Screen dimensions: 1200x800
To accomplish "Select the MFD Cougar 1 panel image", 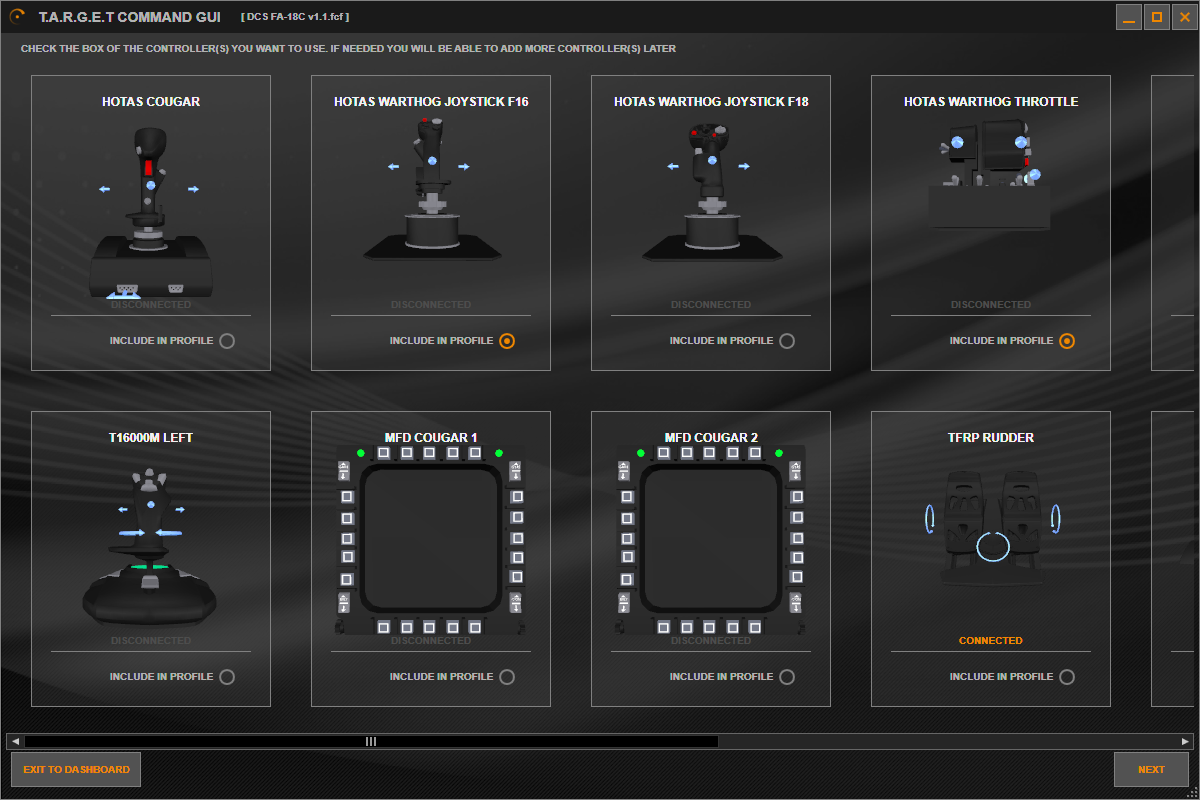I will [431, 540].
